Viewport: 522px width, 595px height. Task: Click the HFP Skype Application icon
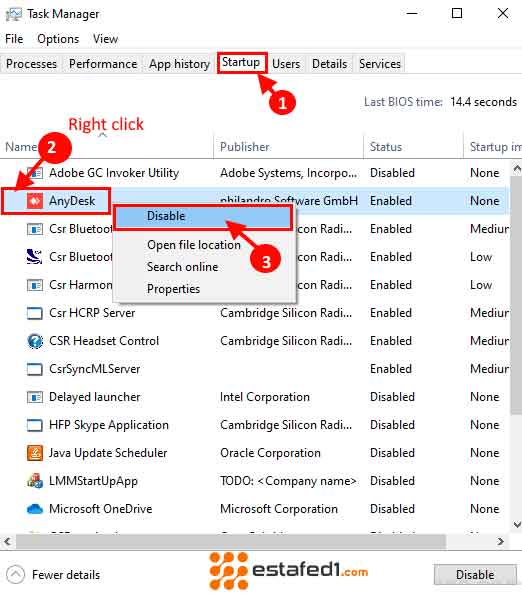pos(35,425)
